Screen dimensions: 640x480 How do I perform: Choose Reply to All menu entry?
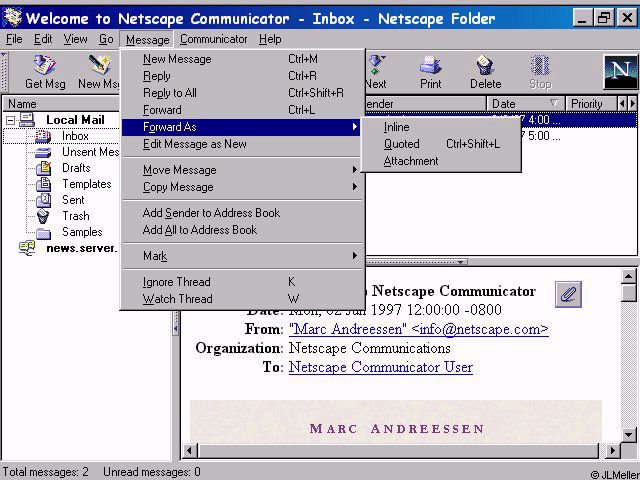coord(241,93)
